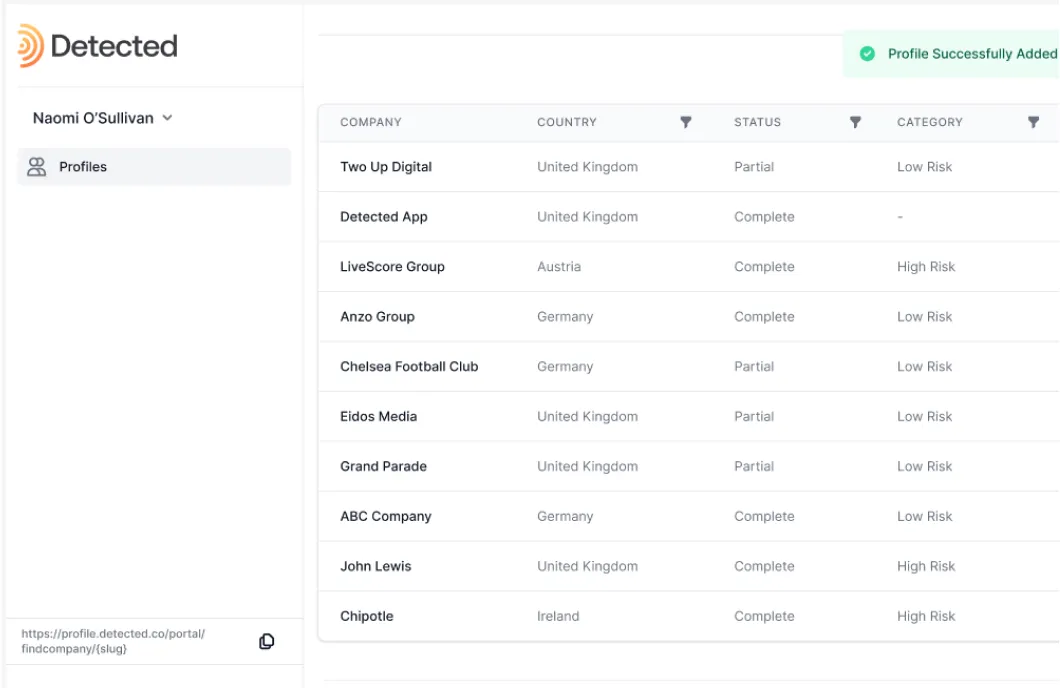Screen dimensions: 1060x688
Task: Click Austria in the LiveScore Group row
Action: (x=559, y=267)
